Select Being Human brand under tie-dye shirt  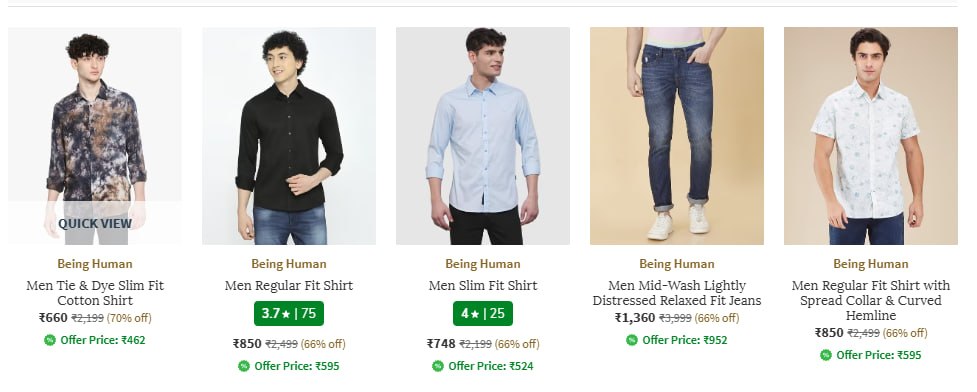[95, 264]
